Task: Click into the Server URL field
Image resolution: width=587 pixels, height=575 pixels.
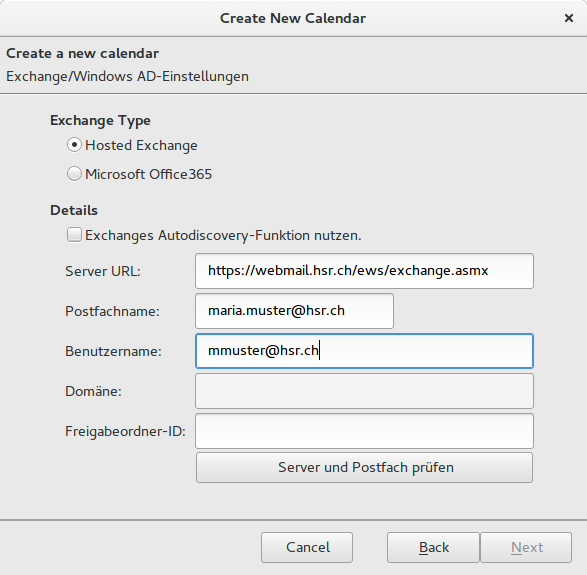Action: point(364,271)
